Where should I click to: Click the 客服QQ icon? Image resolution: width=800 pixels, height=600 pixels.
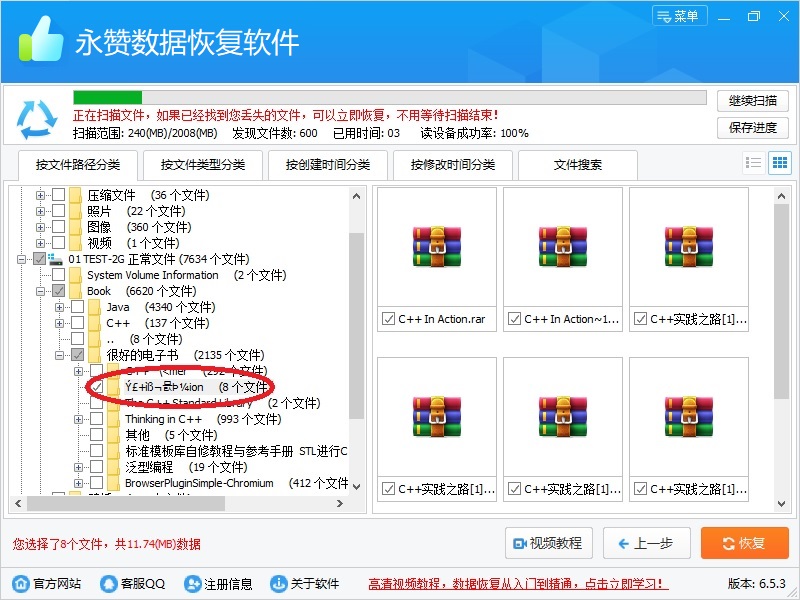108,584
